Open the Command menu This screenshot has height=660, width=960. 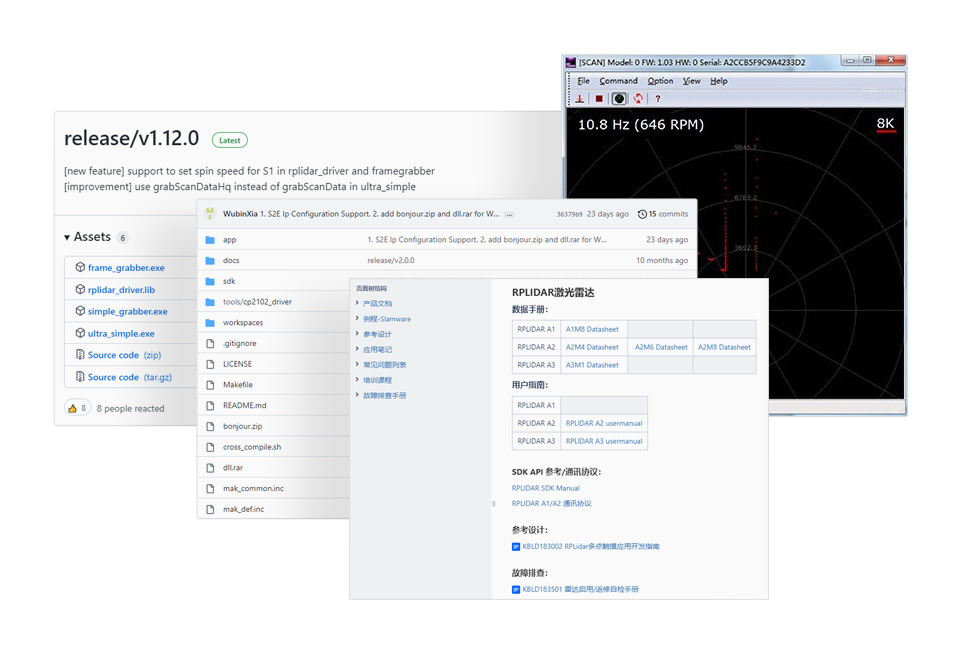click(618, 81)
